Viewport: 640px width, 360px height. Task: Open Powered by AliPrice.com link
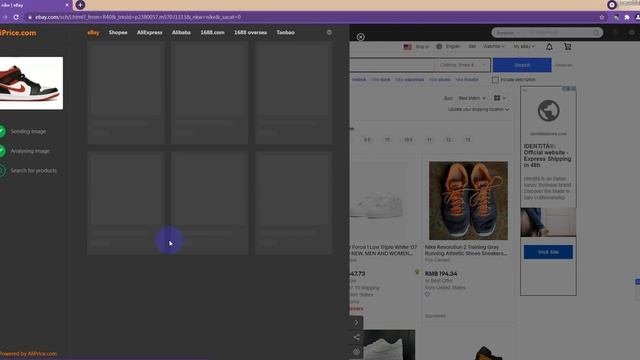click(x=29, y=354)
